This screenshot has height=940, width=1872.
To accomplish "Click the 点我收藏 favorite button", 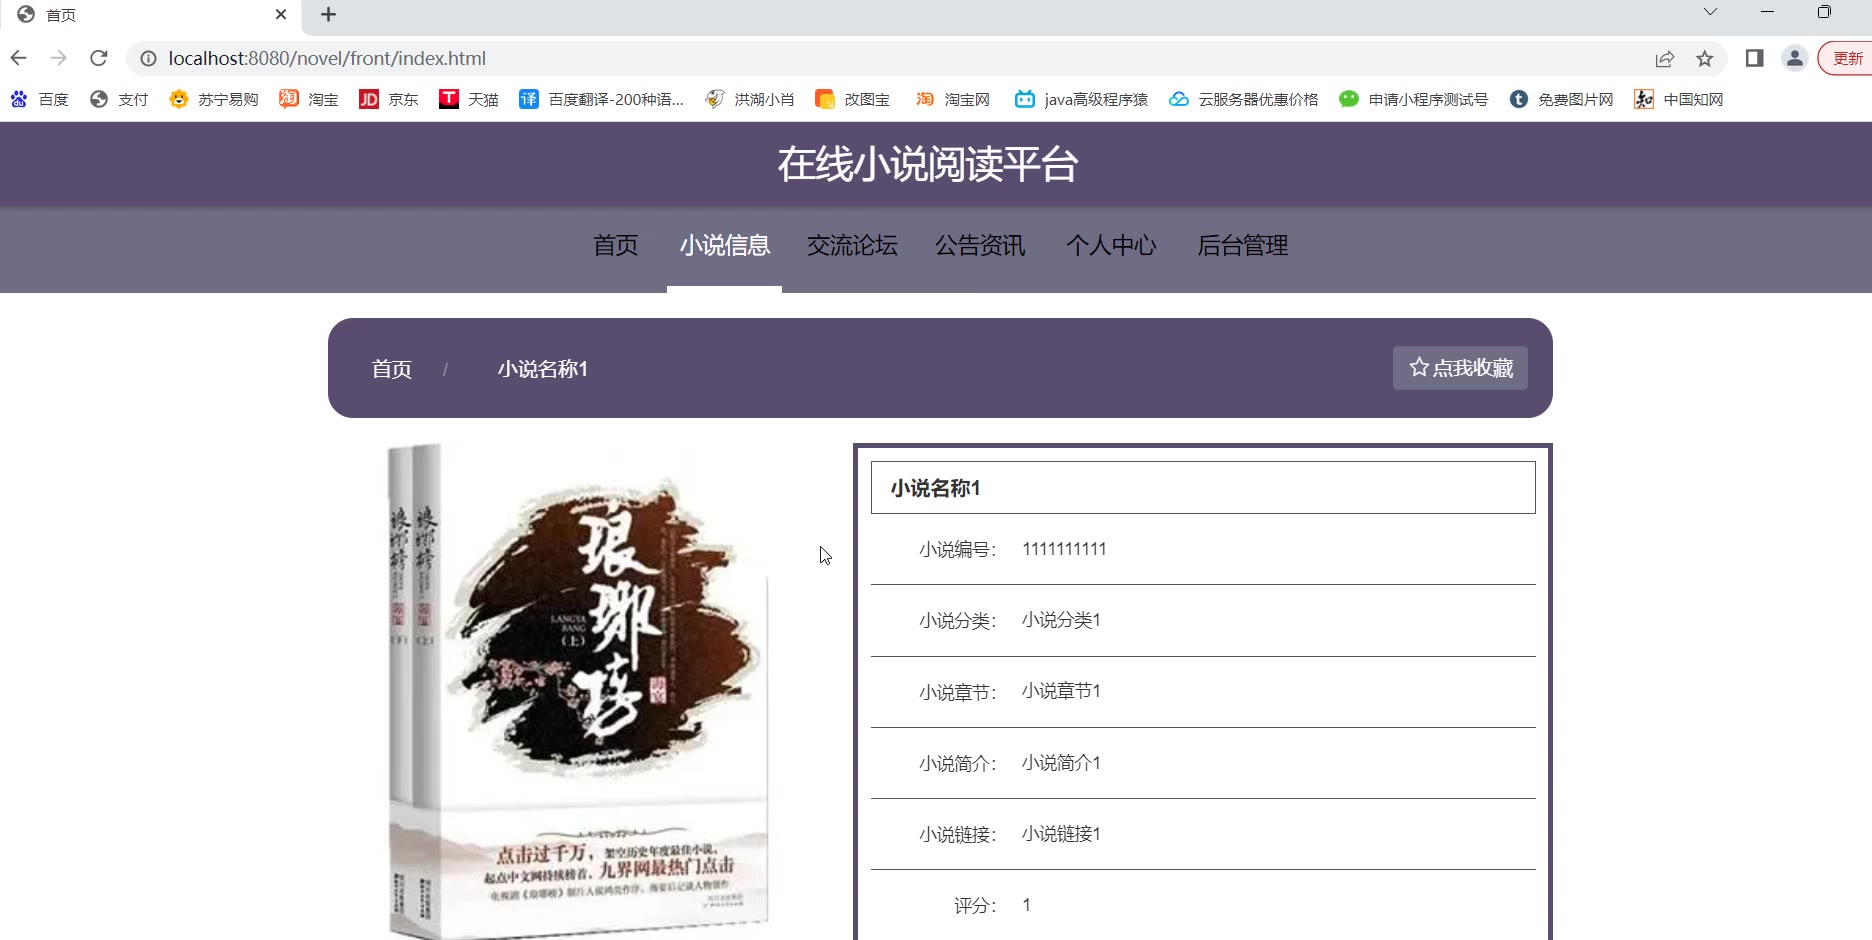I will click(1460, 368).
